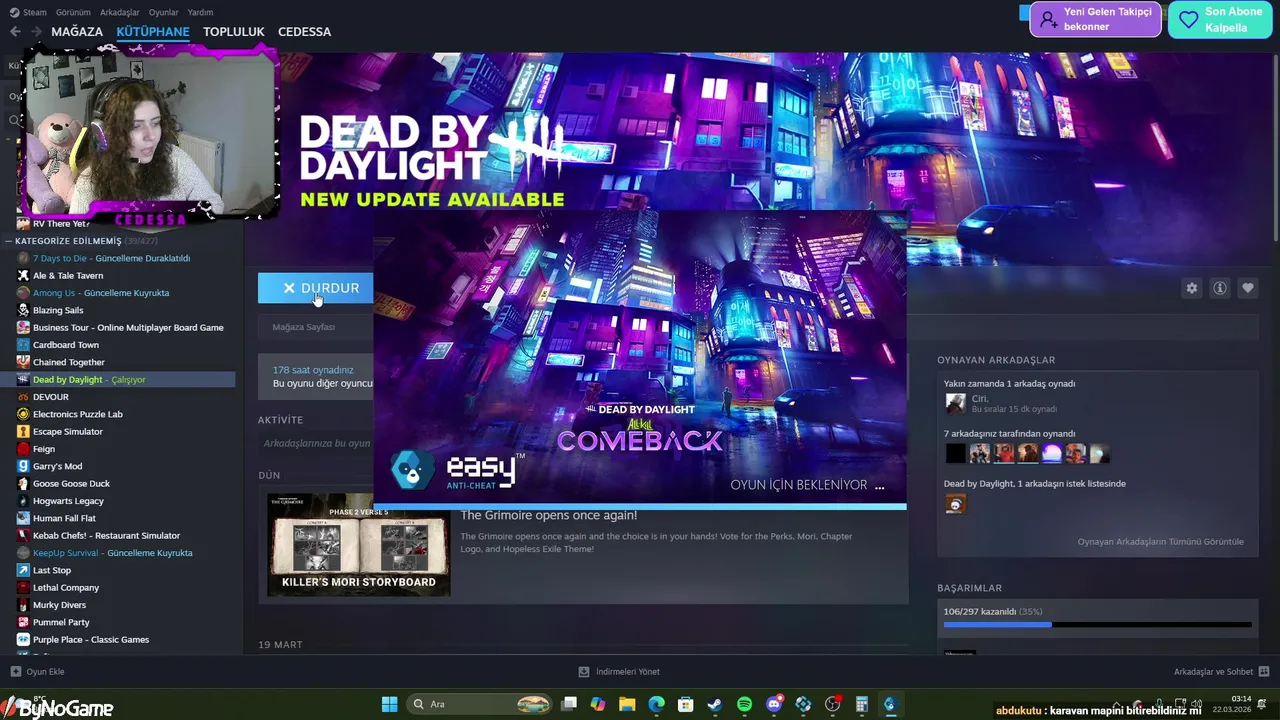Screen dimensions: 1280x720
Task: Switch to the Kütüphane tab
Action: point(153,31)
